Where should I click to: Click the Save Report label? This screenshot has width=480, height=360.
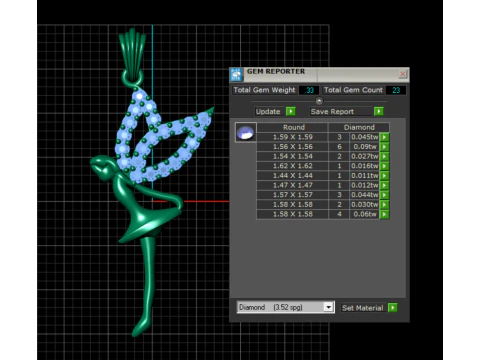pos(332,112)
